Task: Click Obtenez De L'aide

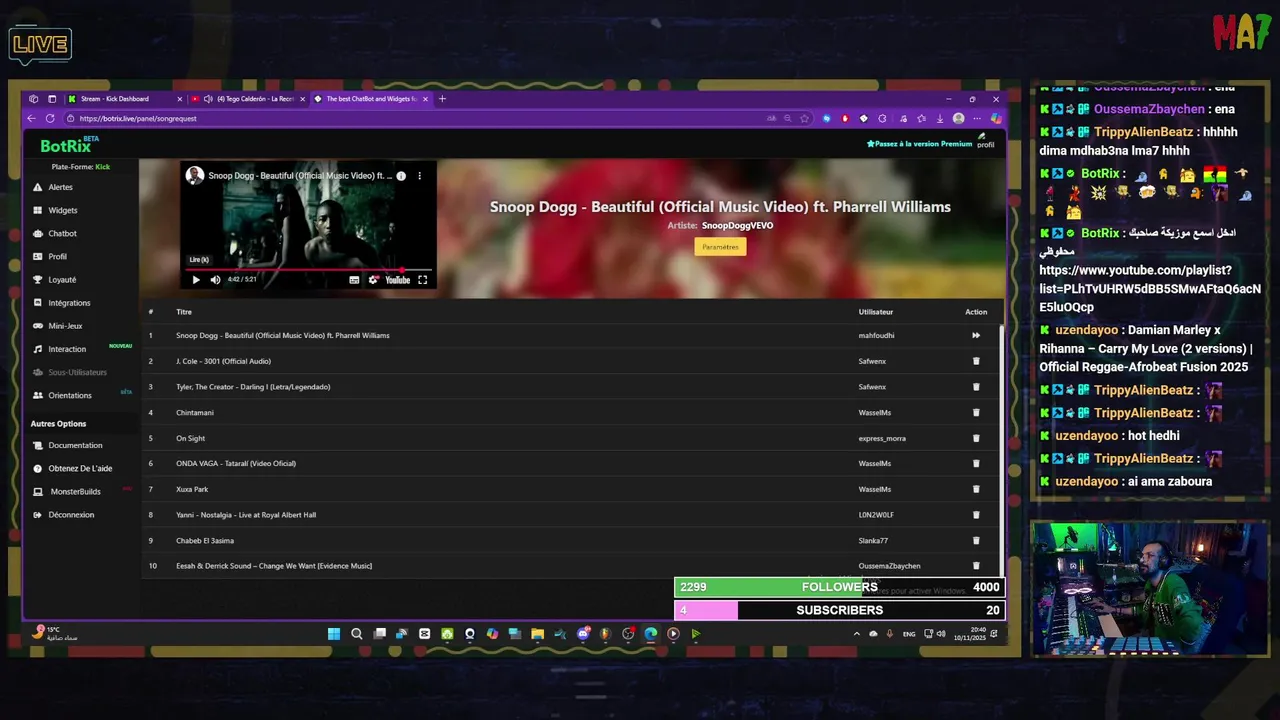Action: point(80,468)
